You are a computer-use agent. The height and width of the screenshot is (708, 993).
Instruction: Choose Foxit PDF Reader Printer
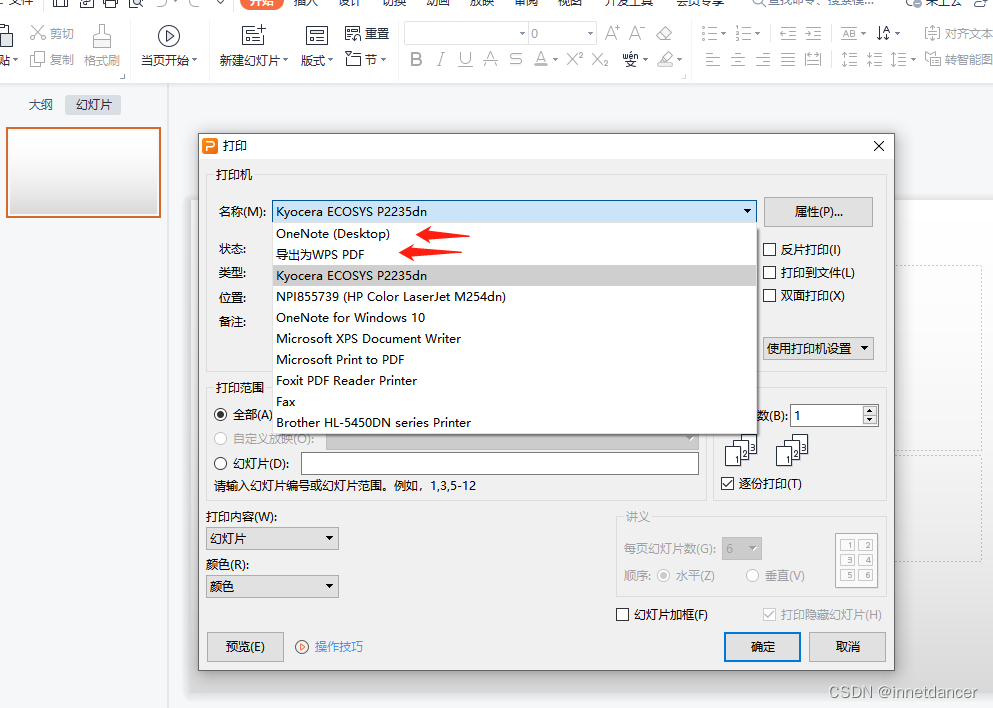[x=514, y=380]
